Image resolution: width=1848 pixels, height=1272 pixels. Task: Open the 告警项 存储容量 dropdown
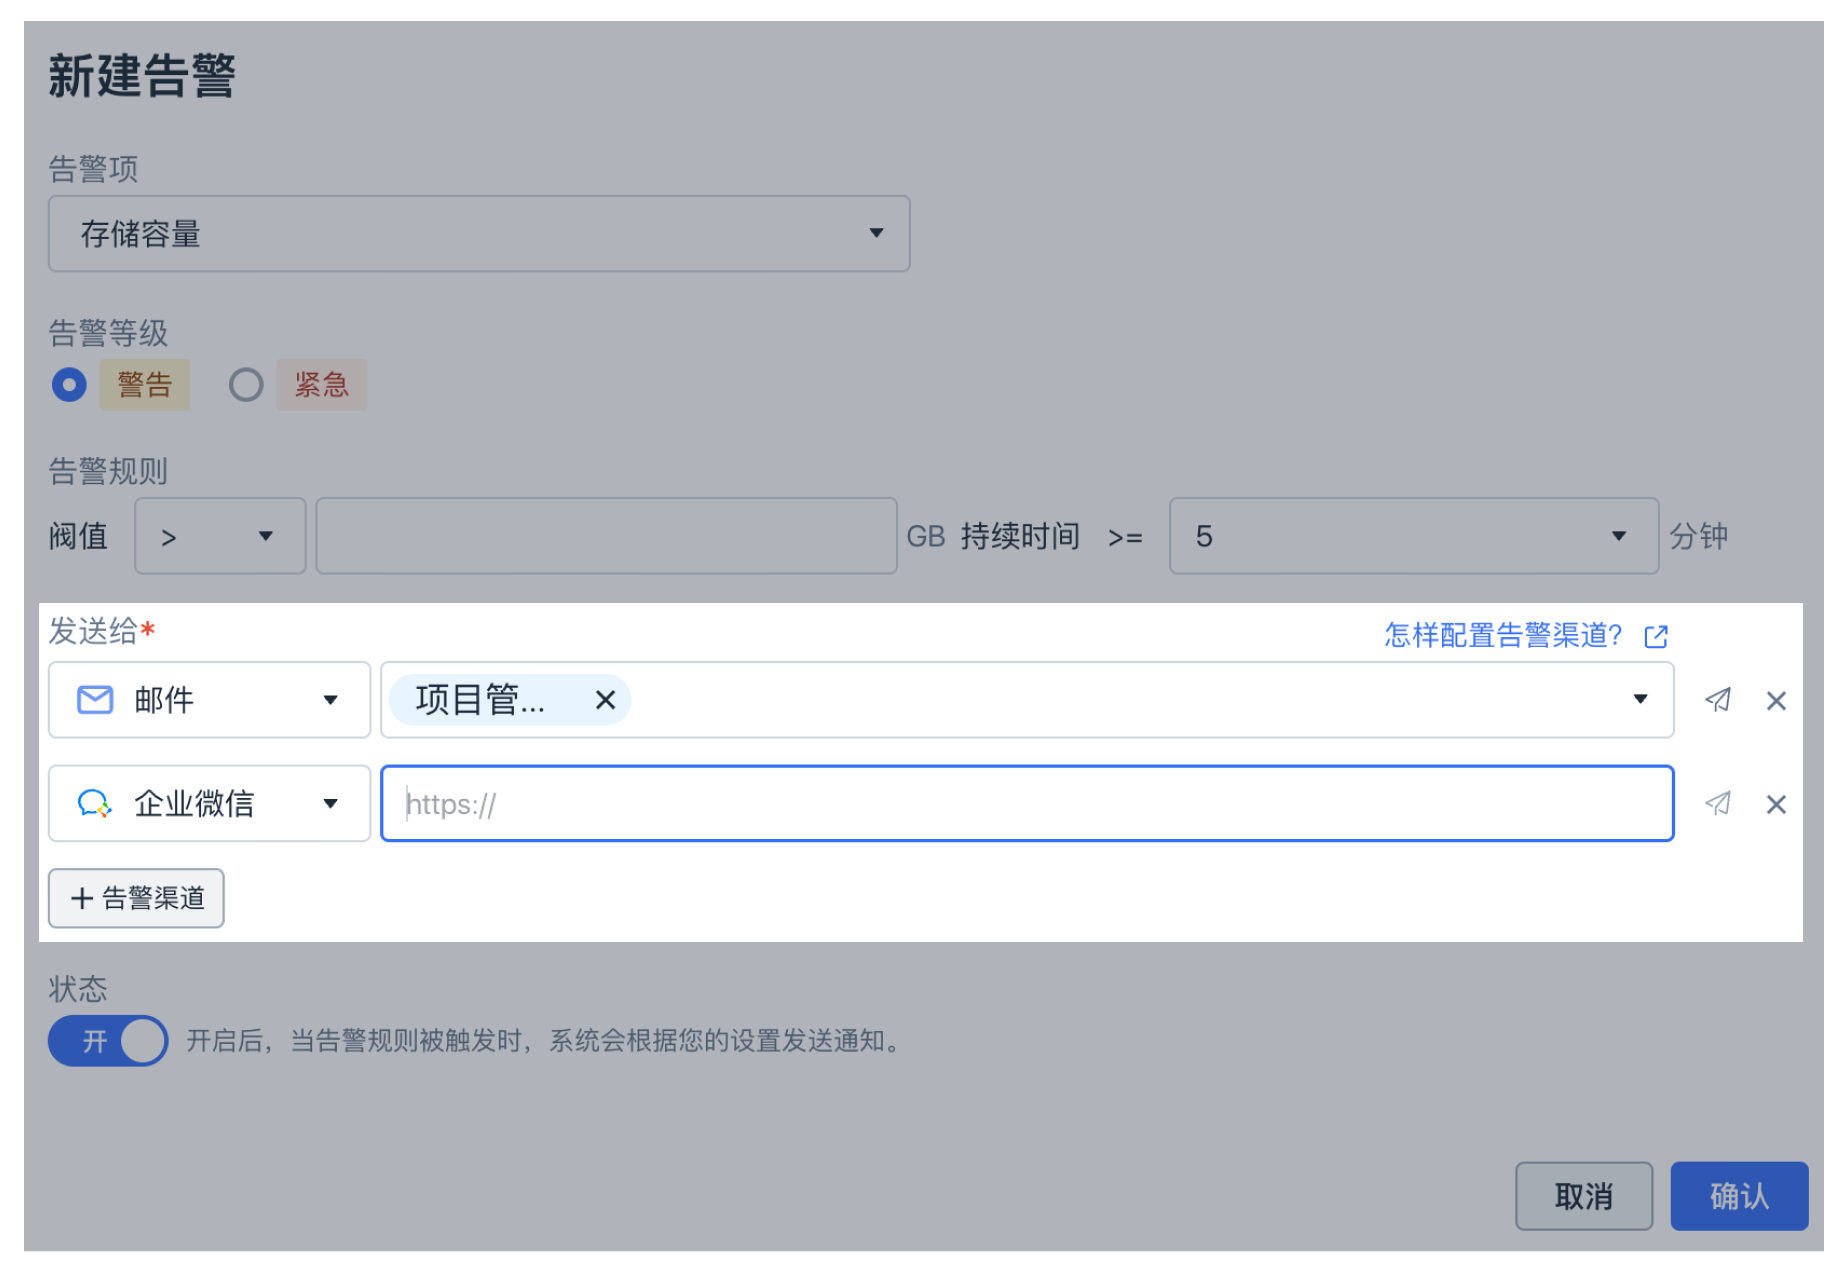[x=479, y=234]
